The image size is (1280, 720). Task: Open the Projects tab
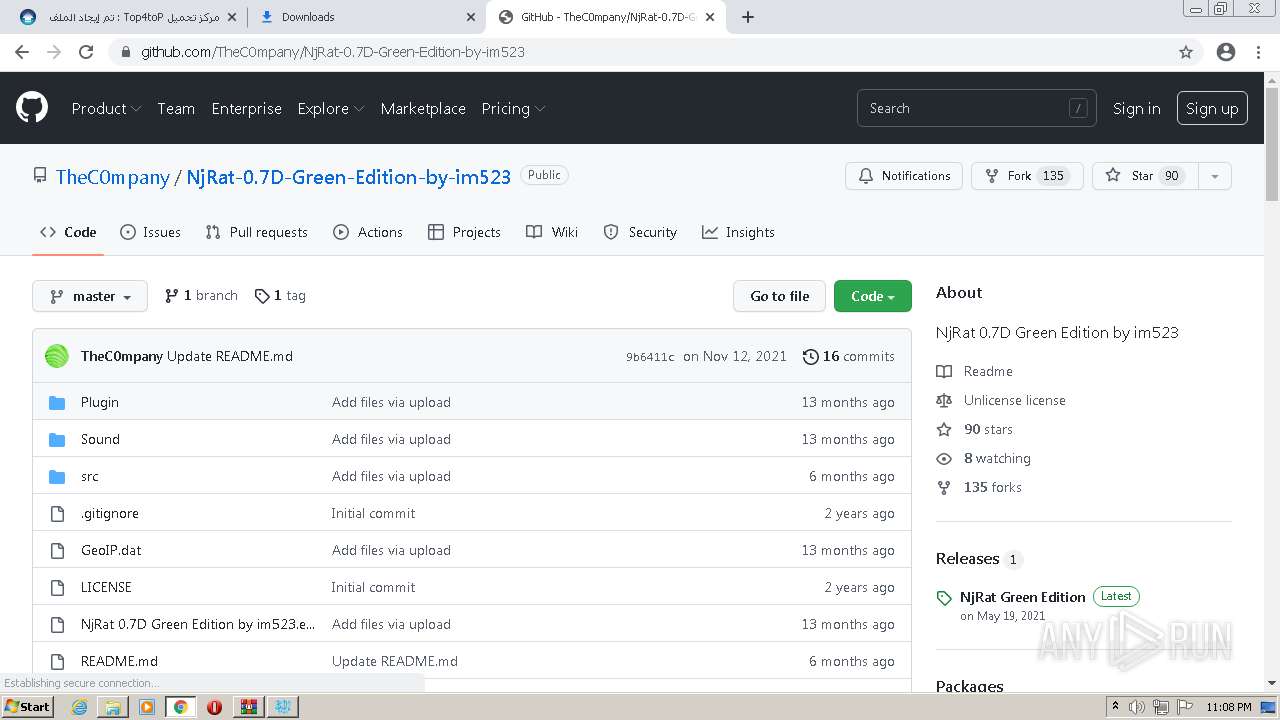coord(464,232)
